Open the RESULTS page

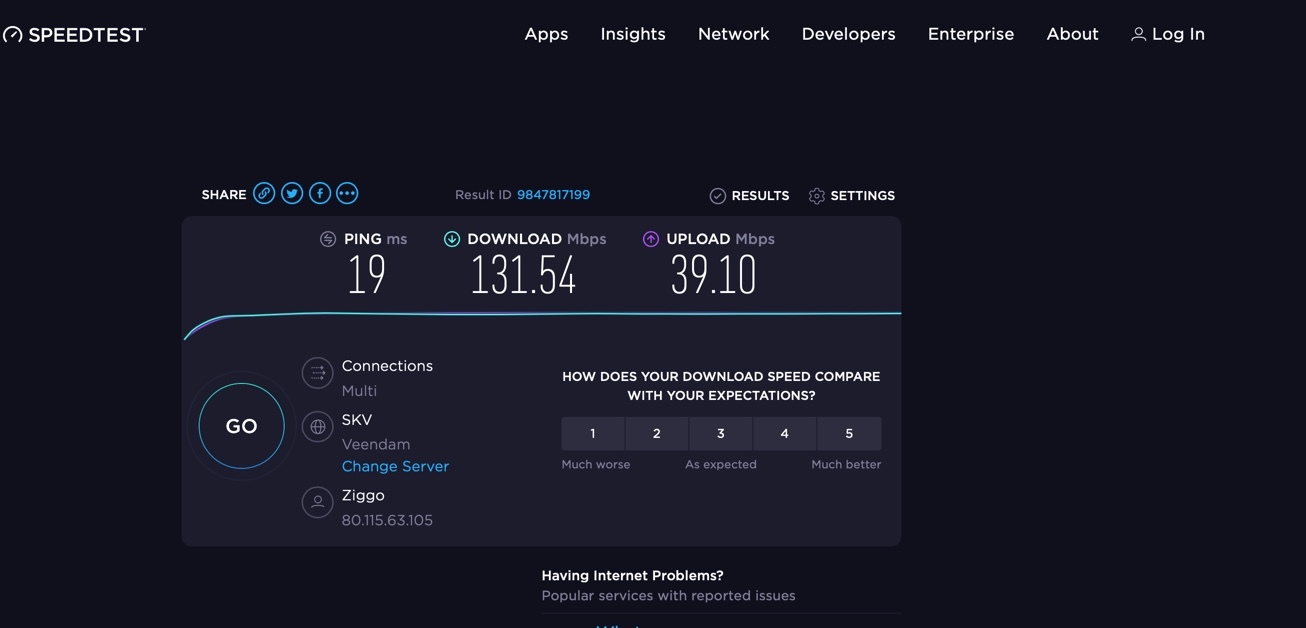750,196
